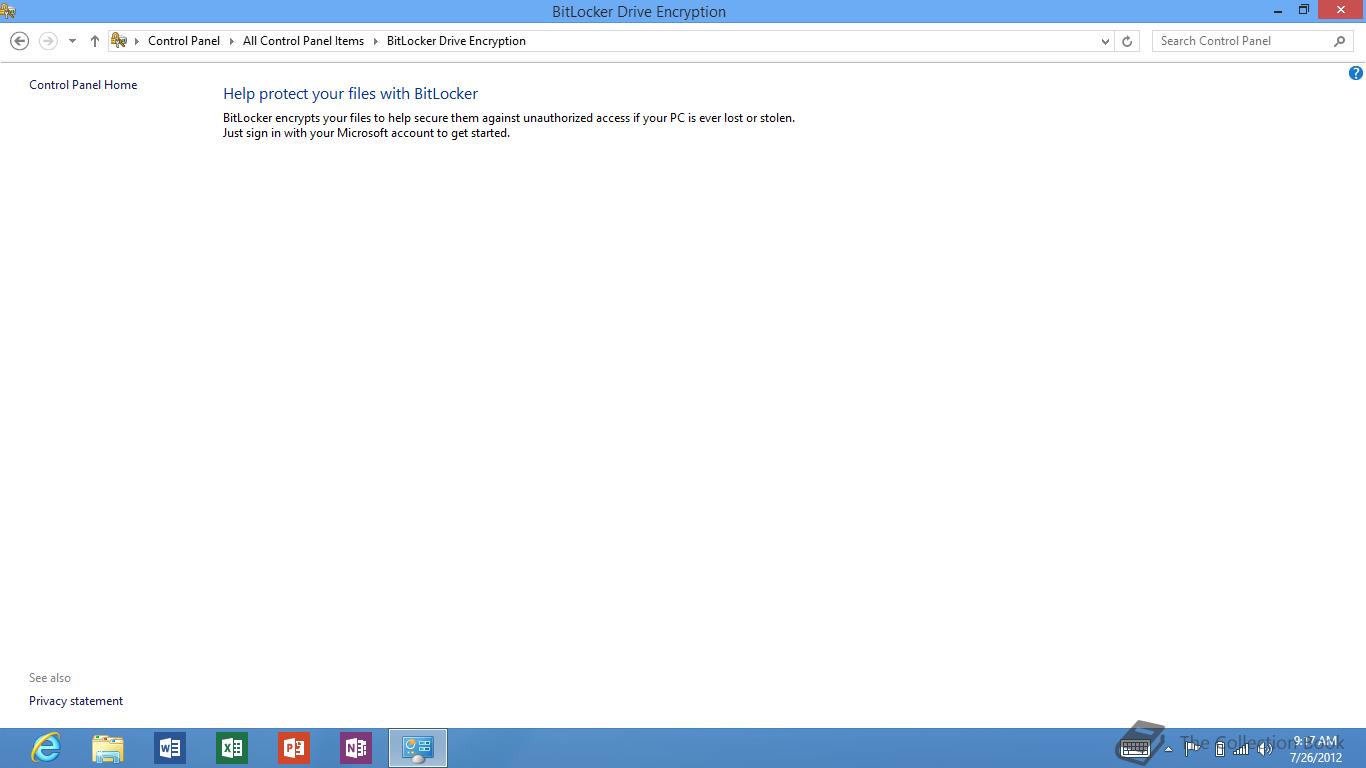The width and height of the screenshot is (1366, 768).
Task: Restore down the BitLocker window
Action: pos(1304,10)
